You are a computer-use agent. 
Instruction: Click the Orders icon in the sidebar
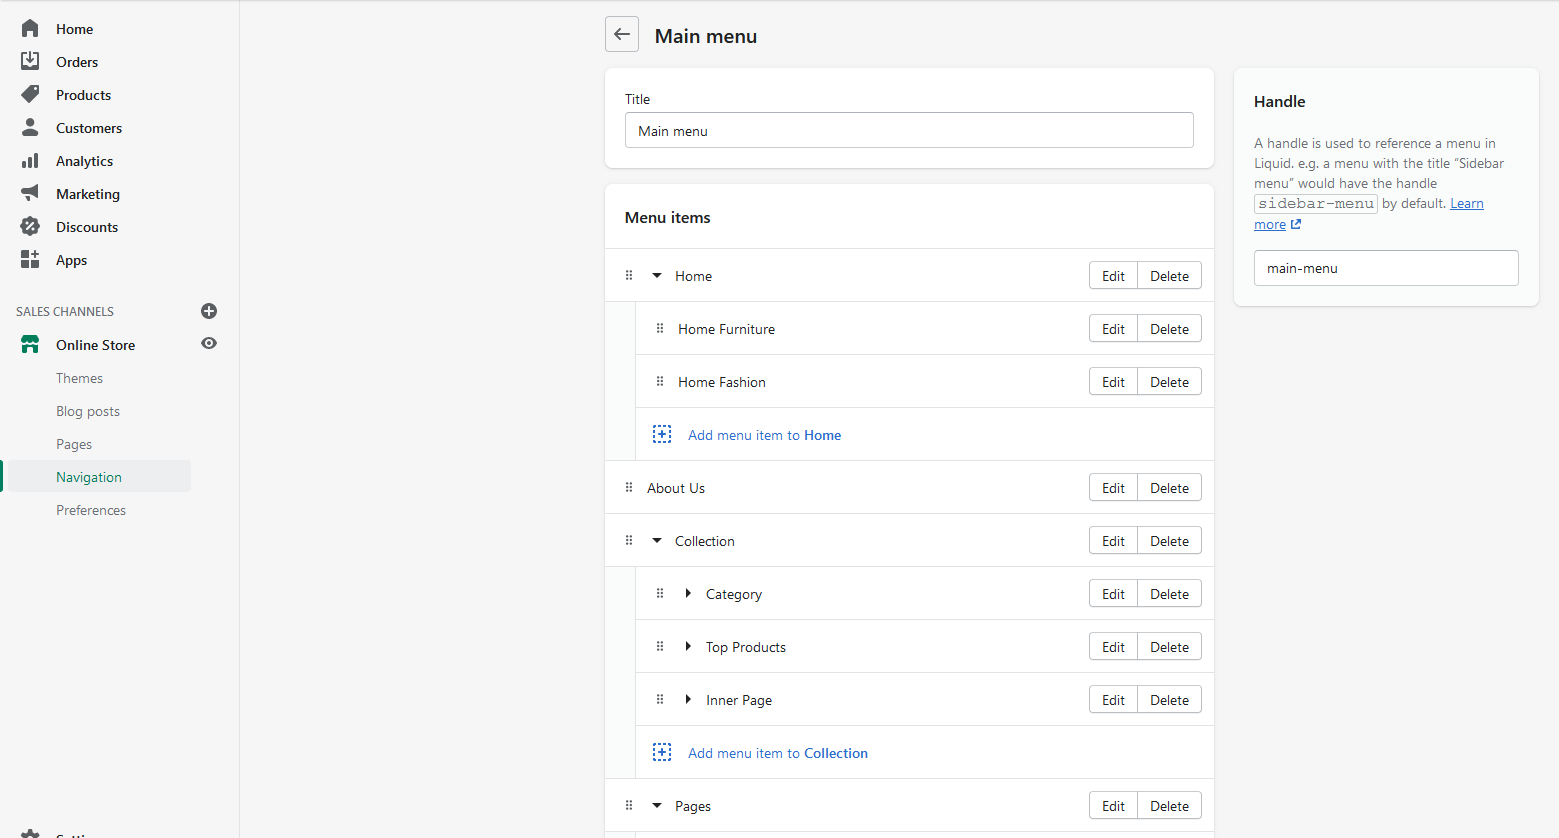30,61
